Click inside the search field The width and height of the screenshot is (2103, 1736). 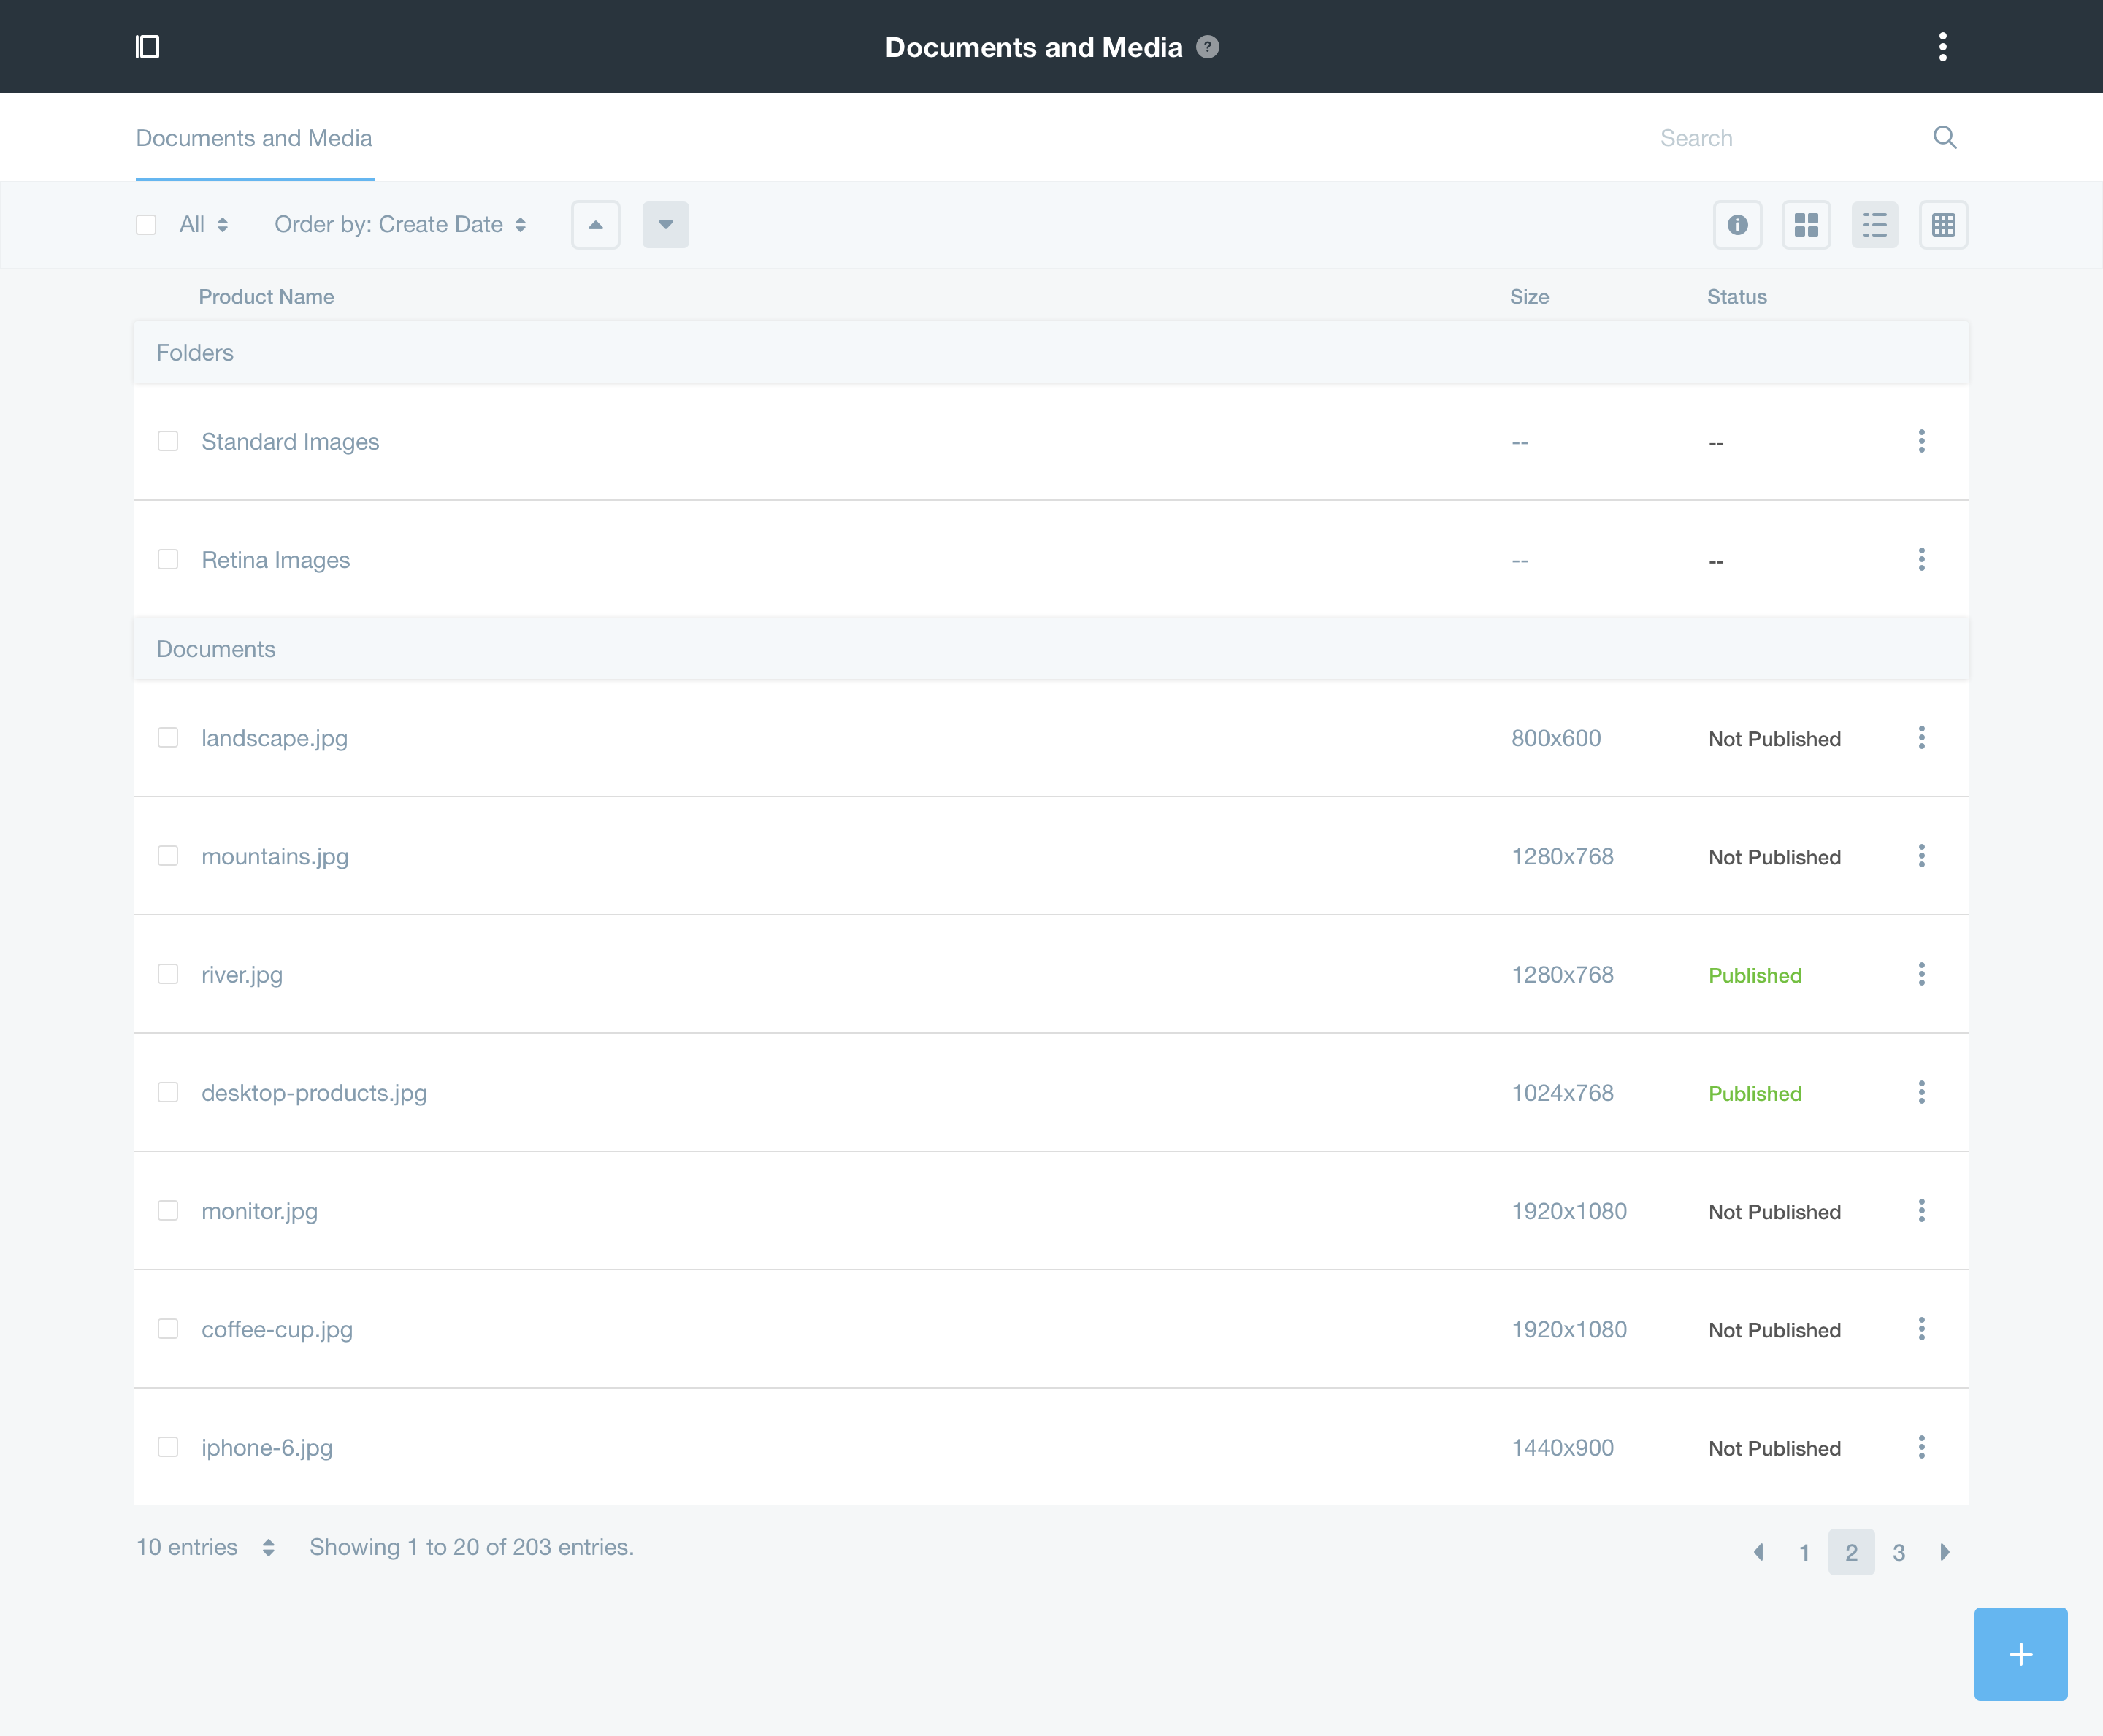pos(1750,137)
